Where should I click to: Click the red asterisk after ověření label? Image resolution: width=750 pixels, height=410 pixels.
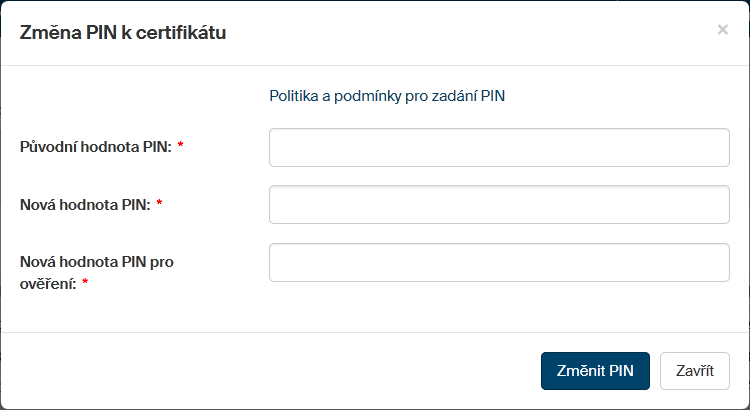(x=85, y=284)
